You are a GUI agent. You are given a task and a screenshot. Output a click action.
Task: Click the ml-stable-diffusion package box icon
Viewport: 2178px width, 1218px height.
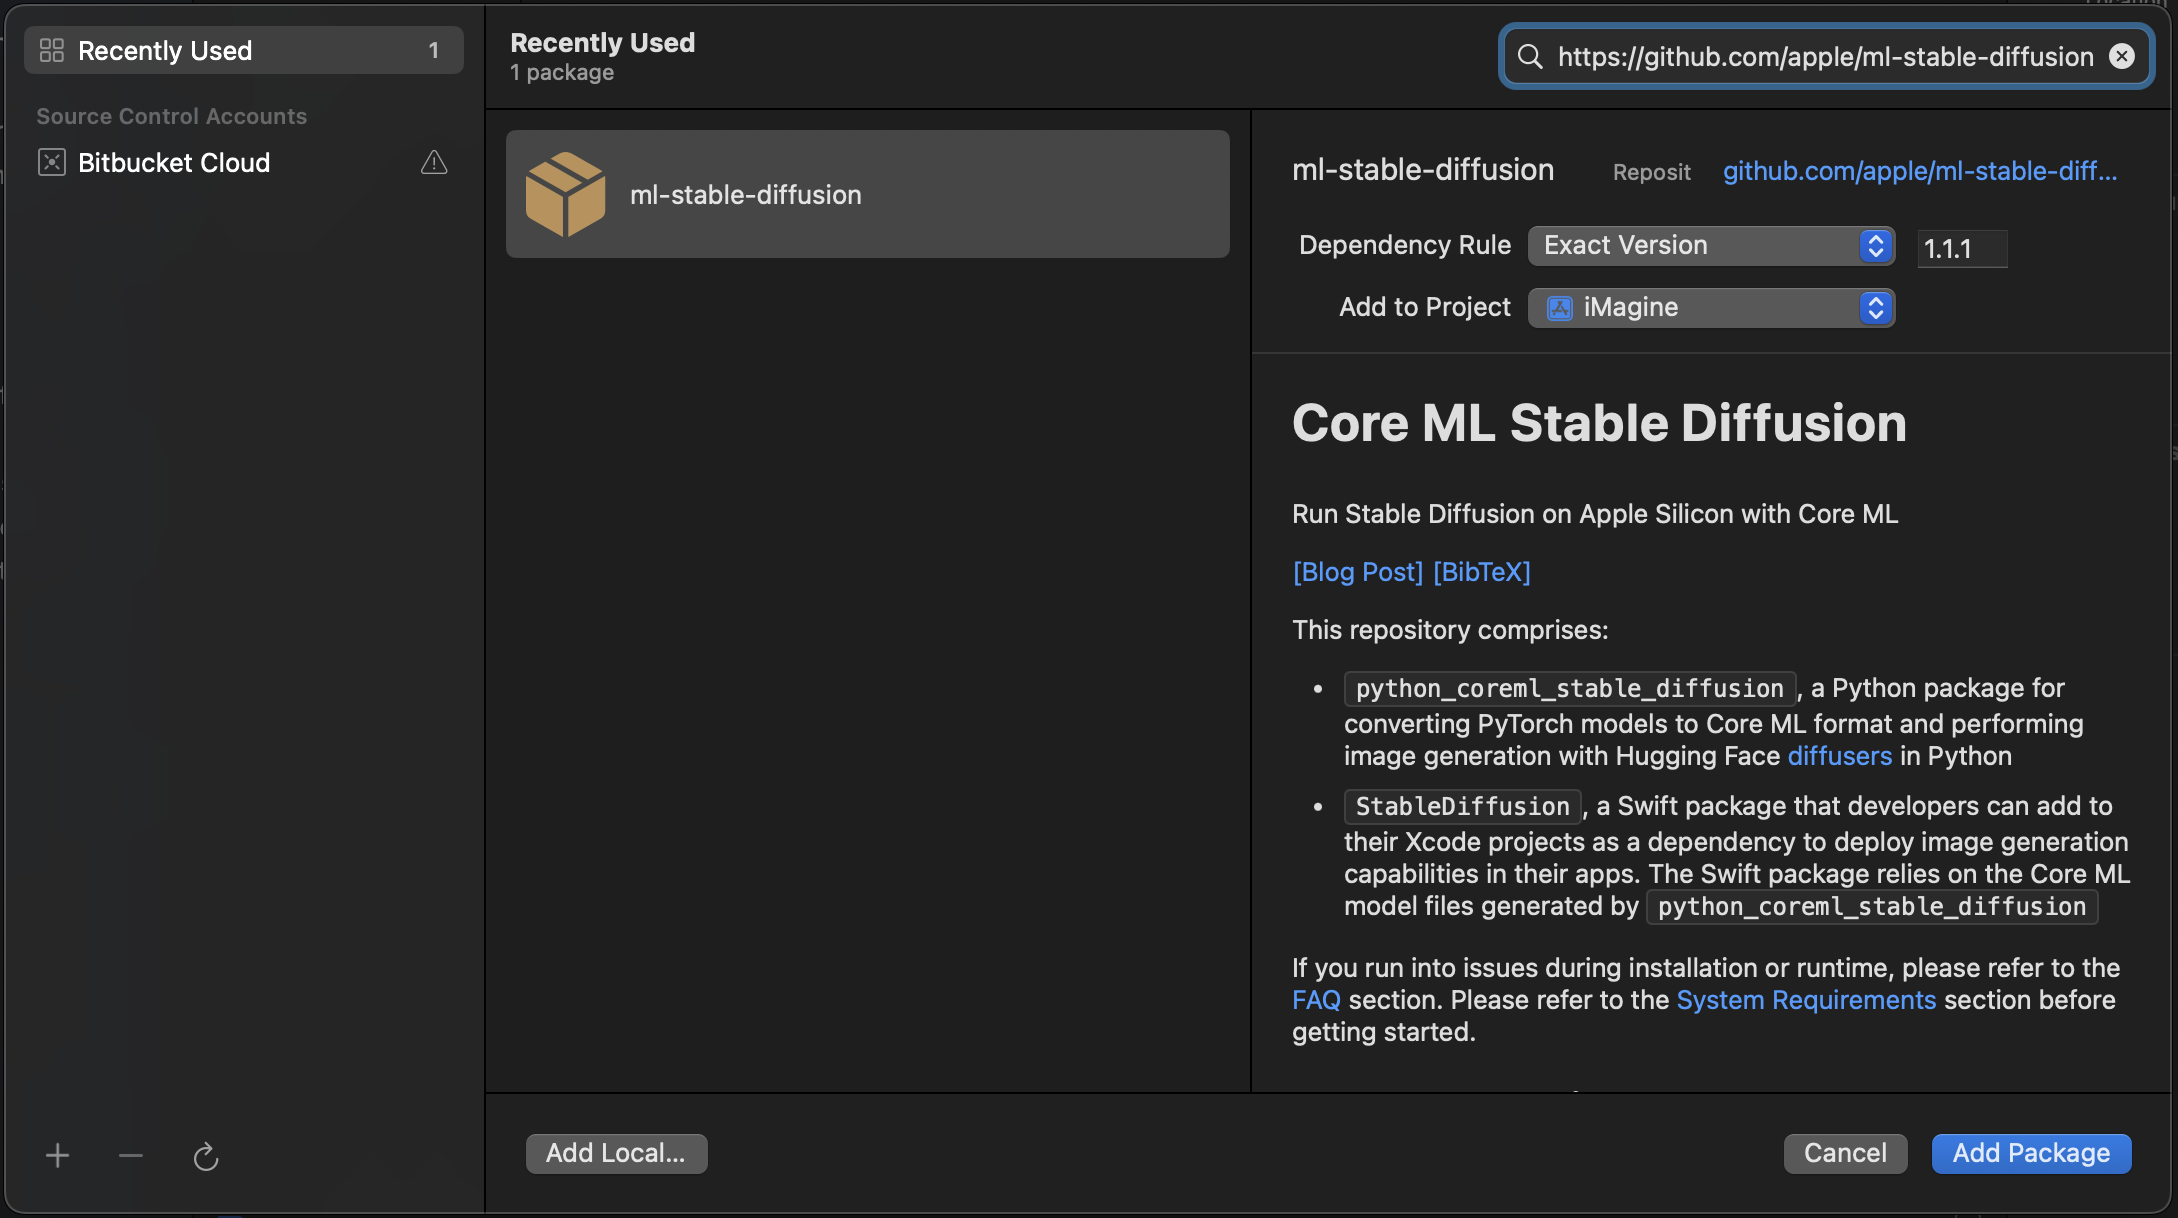565,194
